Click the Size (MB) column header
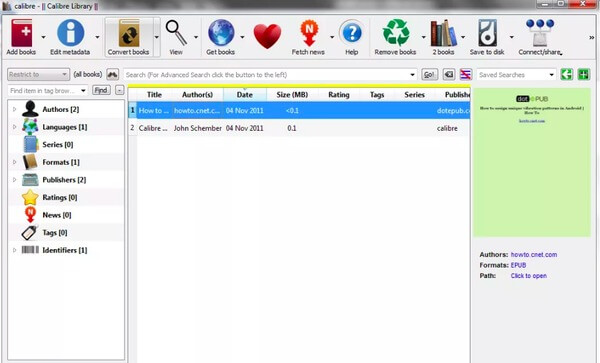Viewport: 600px width, 363px height. click(x=292, y=94)
